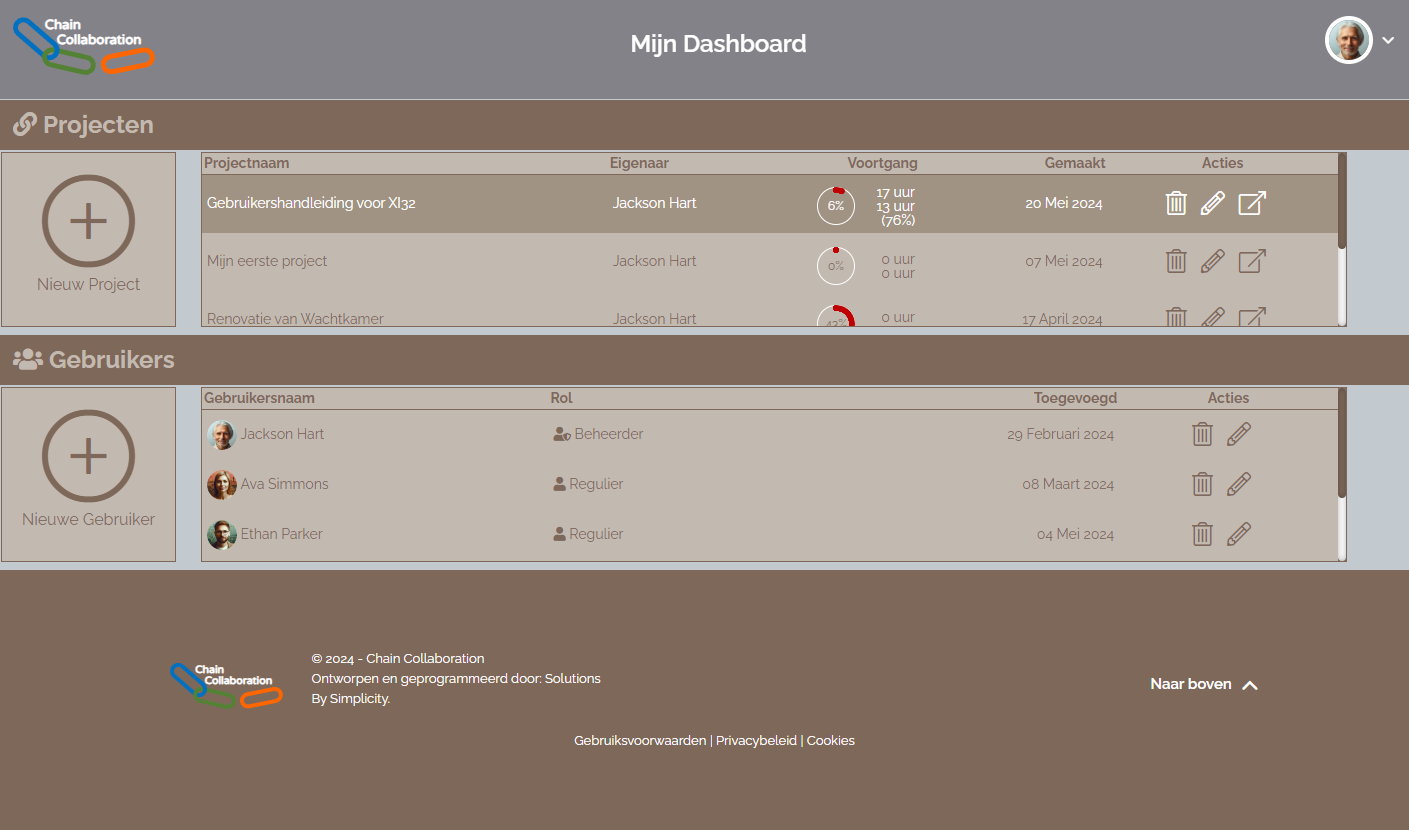Click the date 08 Maart 2024
The height and width of the screenshot is (830, 1409).
point(1068,484)
